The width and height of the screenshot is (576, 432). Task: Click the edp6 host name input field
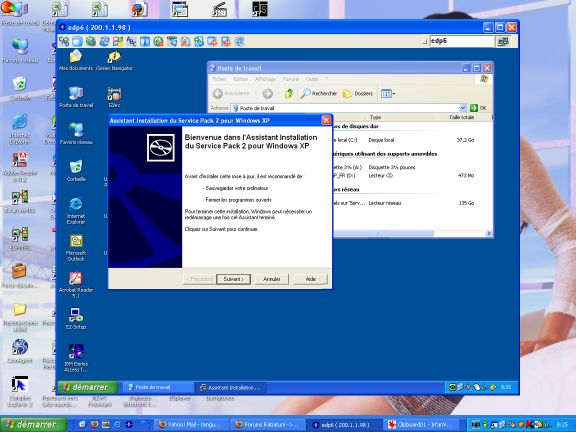click(x=461, y=41)
